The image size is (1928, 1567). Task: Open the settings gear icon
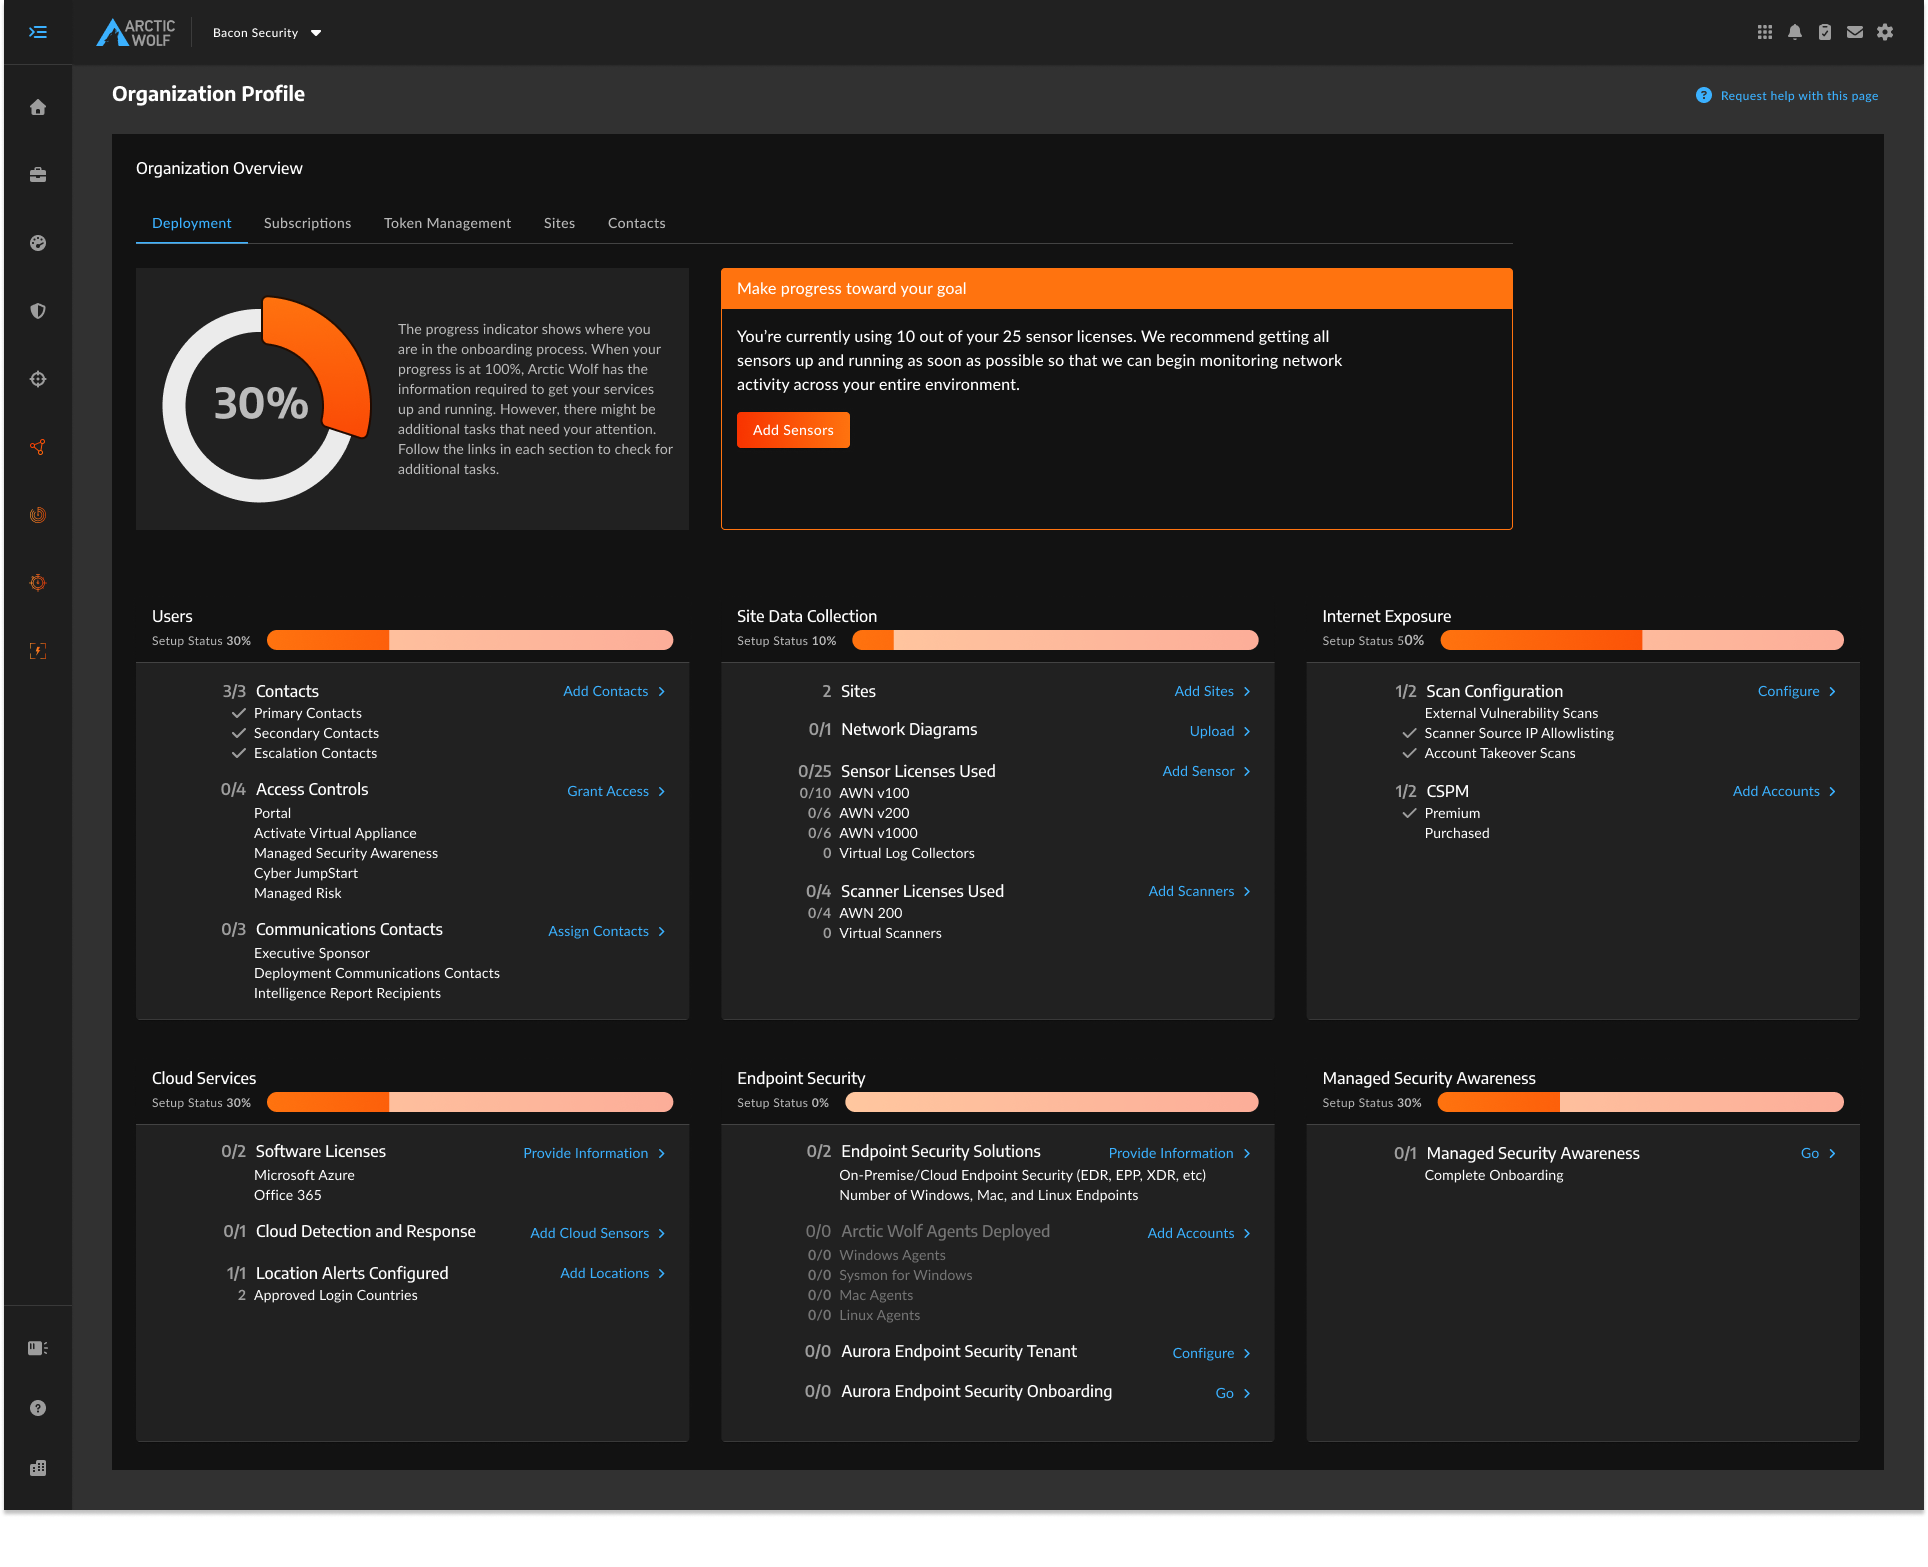pyautogui.click(x=1885, y=32)
